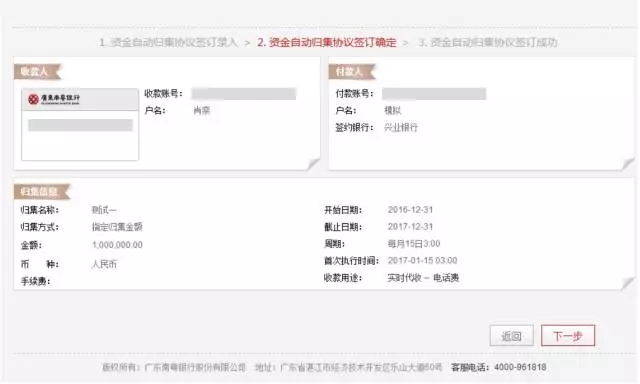Click the bank card thumbnail
640x384 pixels.
(x=80, y=124)
